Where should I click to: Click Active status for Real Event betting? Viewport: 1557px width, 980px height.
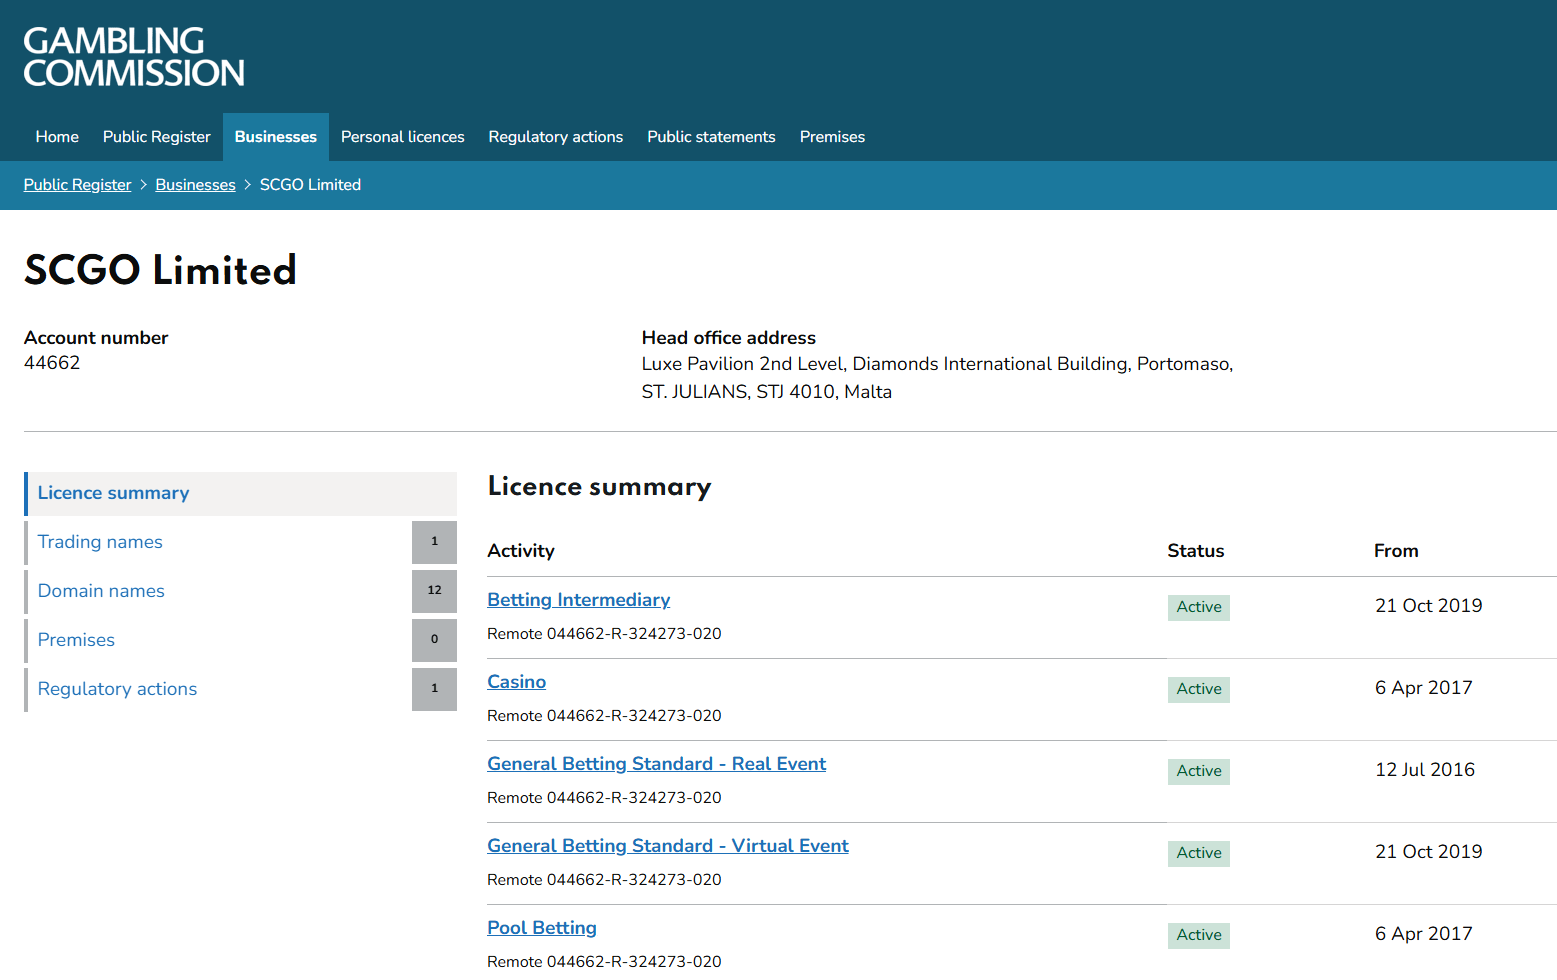click(1199, 771)
